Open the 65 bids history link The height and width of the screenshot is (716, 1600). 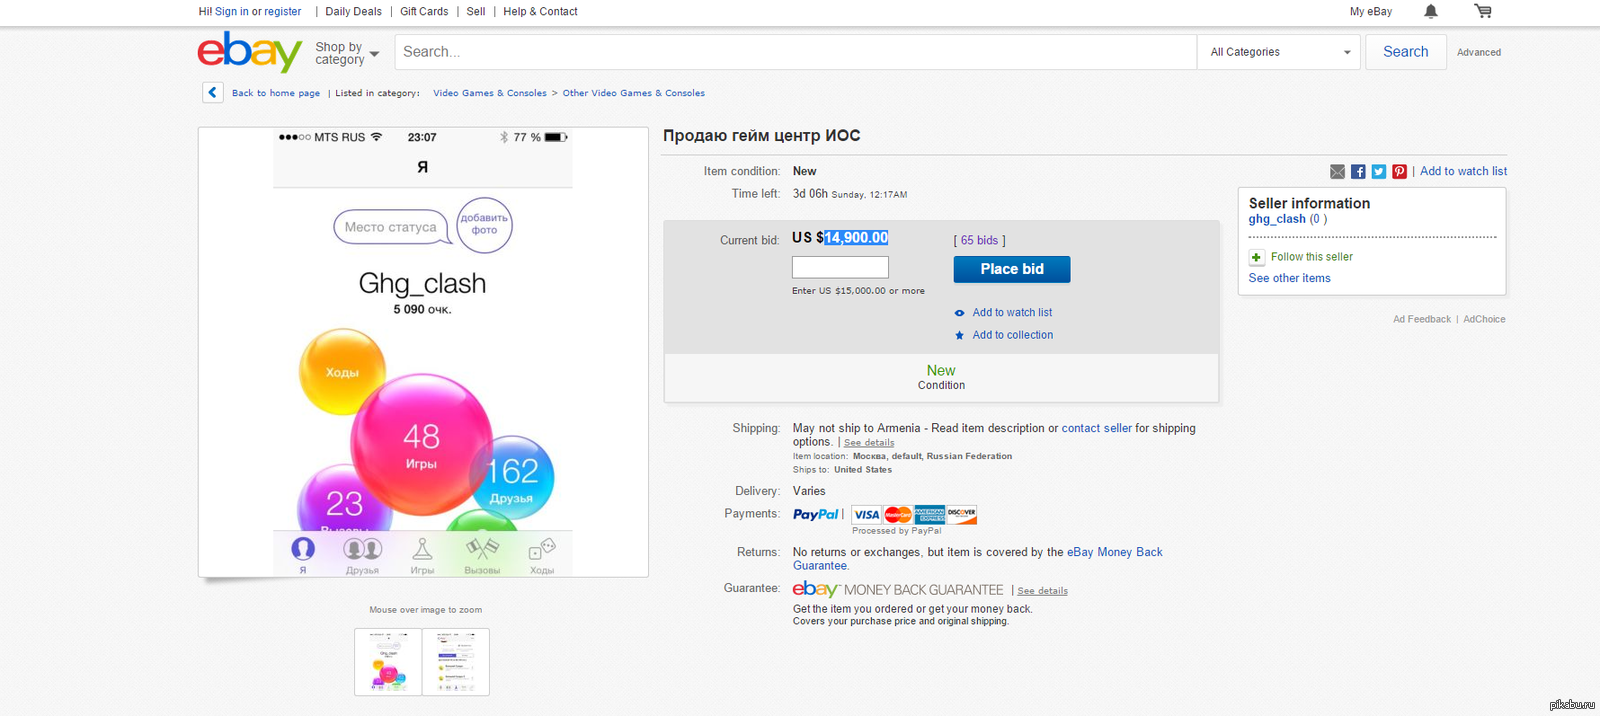click(x=979, y=241)
